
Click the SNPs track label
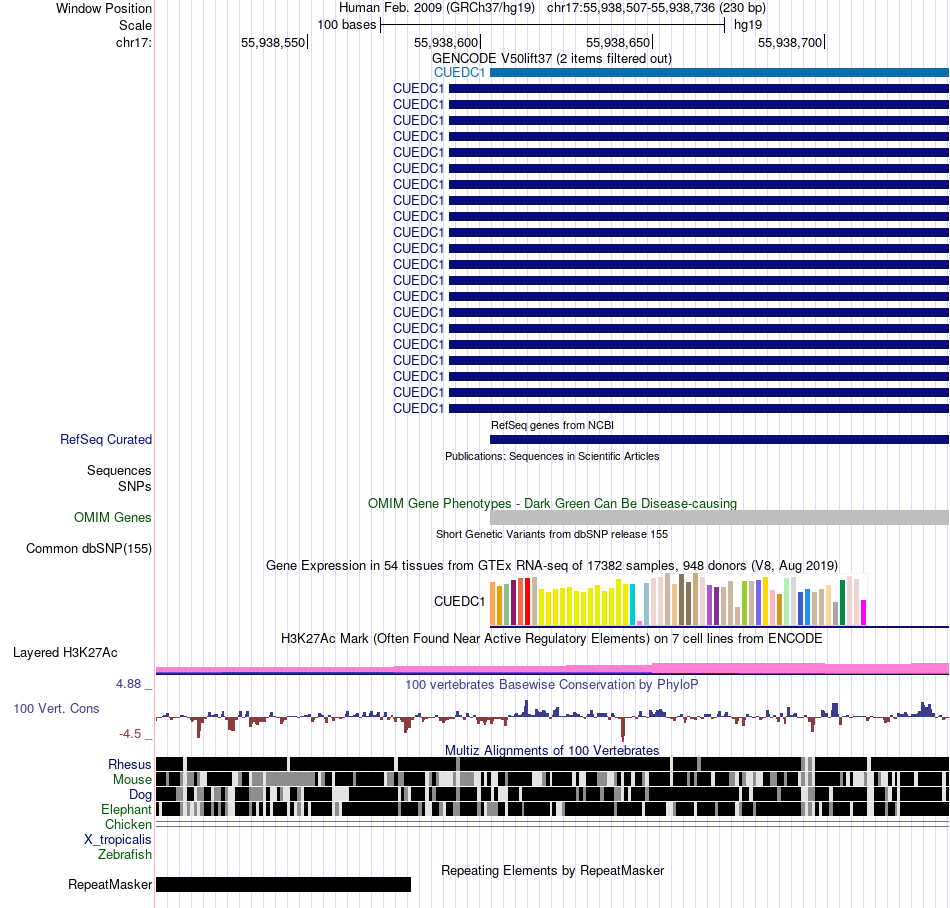pos(135,486)
